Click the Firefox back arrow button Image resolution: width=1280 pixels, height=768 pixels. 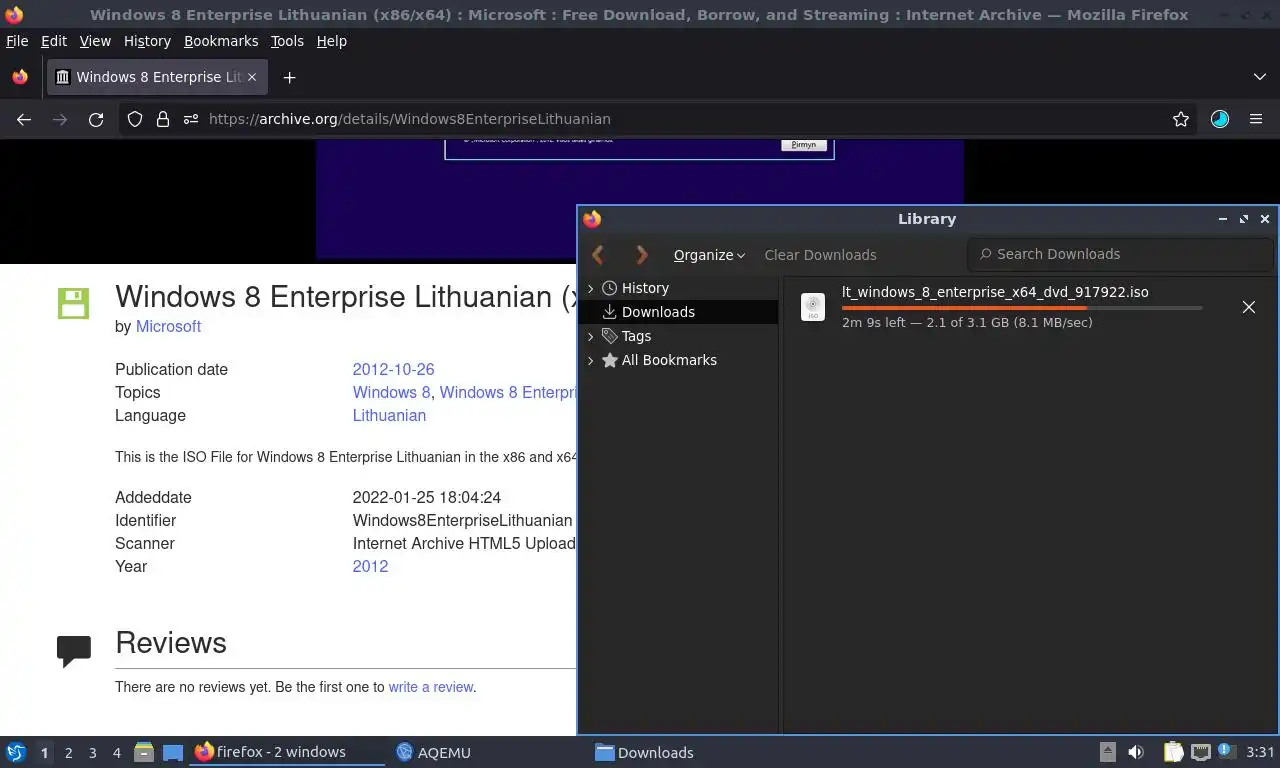point(24,119)
